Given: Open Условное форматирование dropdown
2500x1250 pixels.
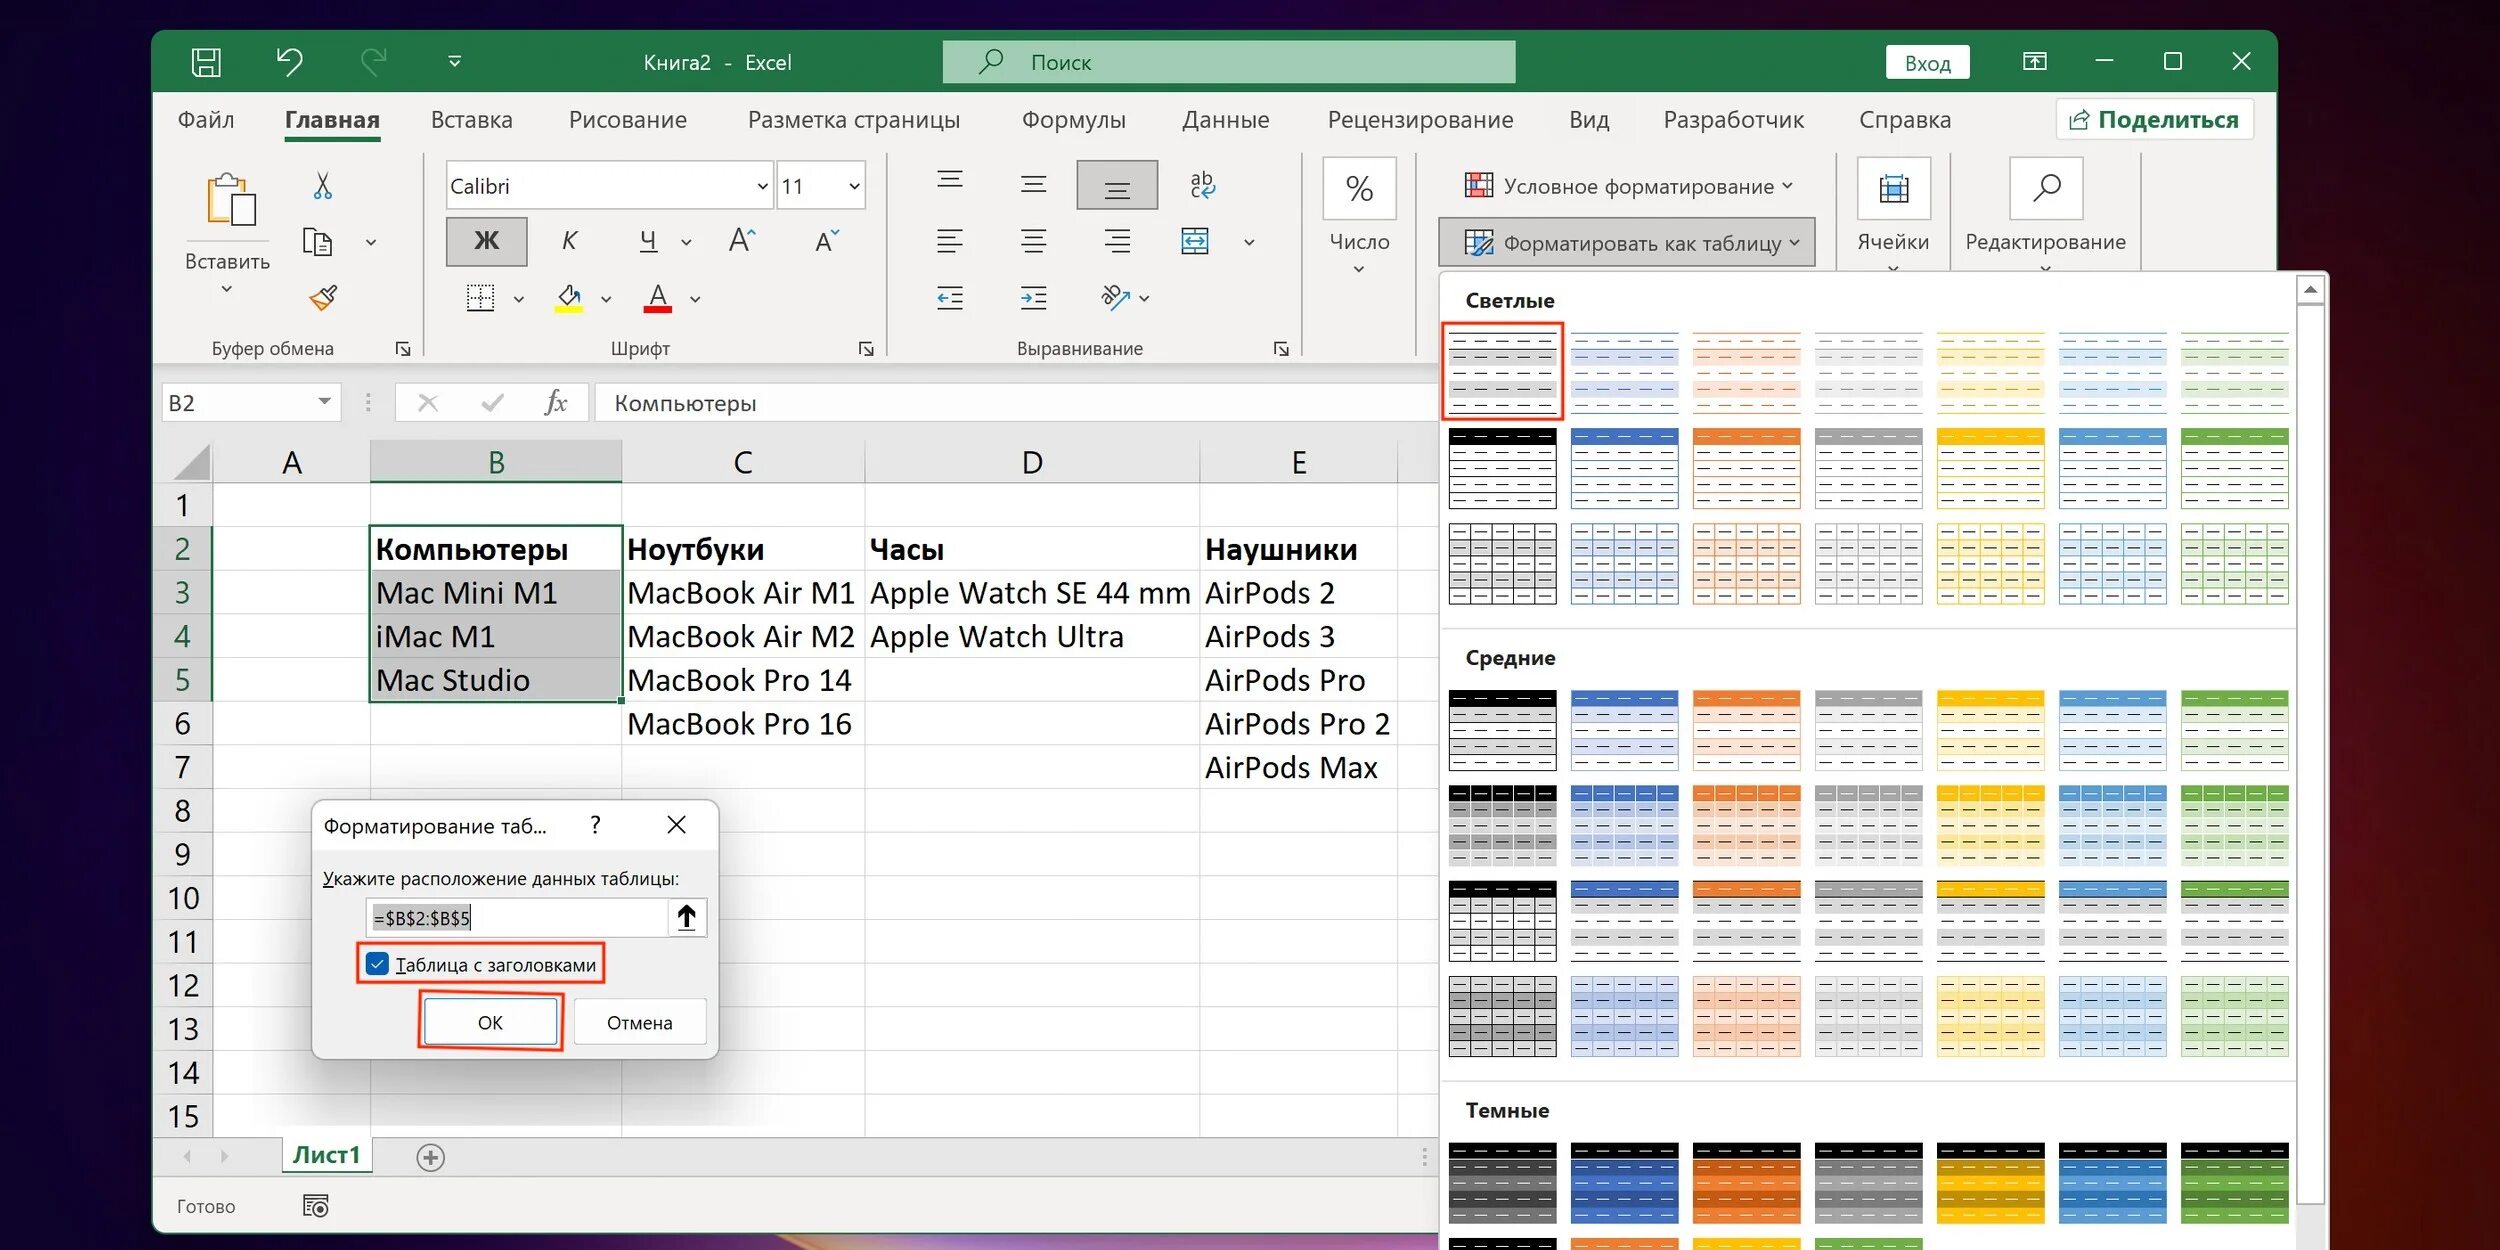Looking at the screenshot, I should [1628, 186].
